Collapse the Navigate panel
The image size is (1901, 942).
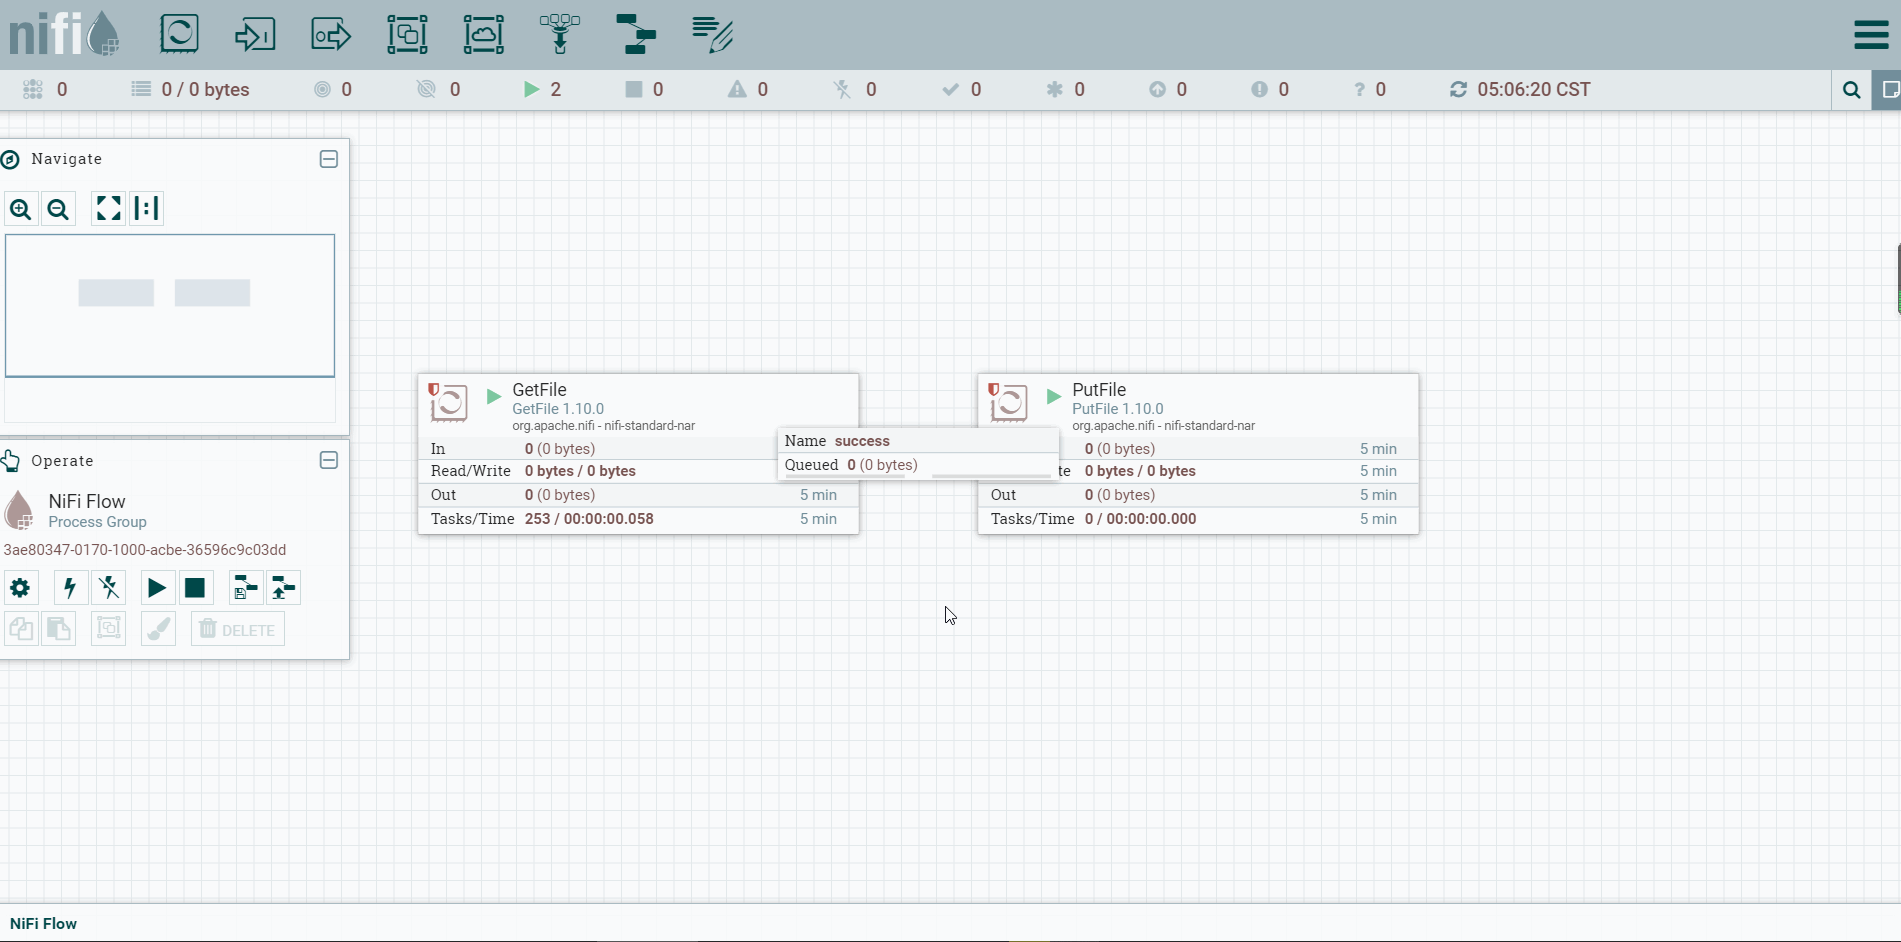[329, 159]
